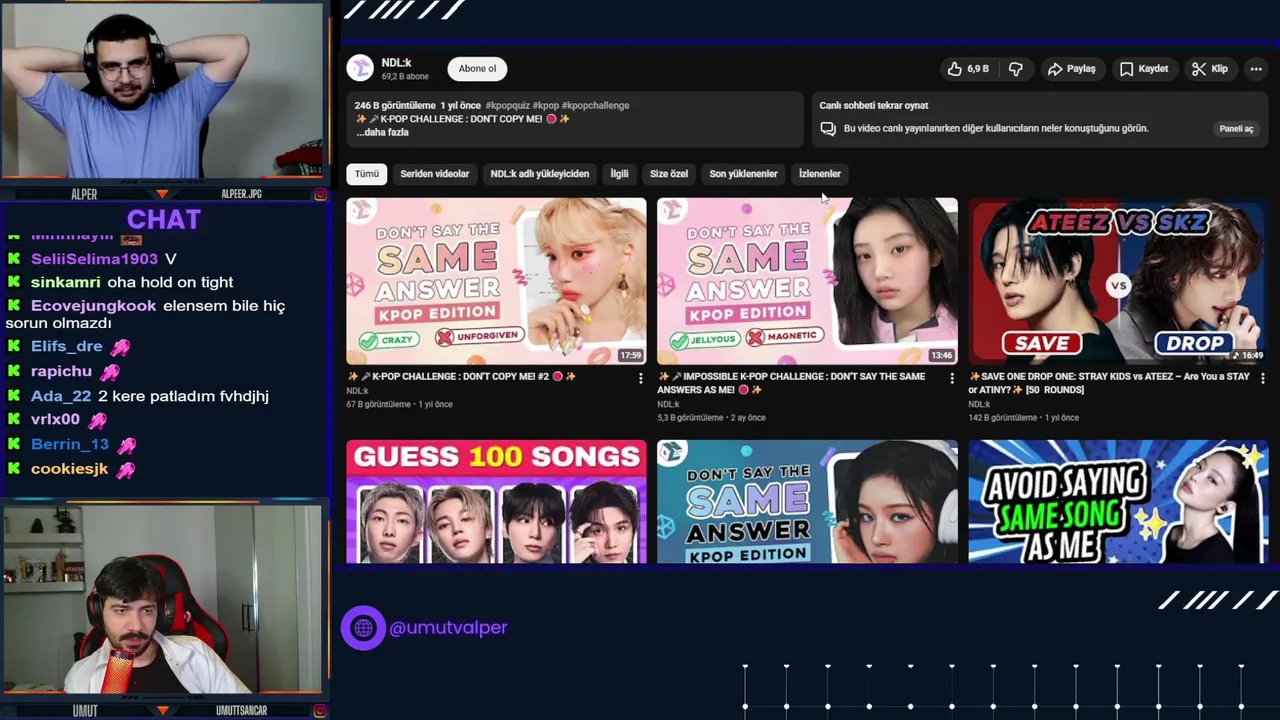The width and height of the screenshot is (1280, 720).
Task: Select the NDL:k adlı yükleyiciden chip
Action: [x=540, y=174]
